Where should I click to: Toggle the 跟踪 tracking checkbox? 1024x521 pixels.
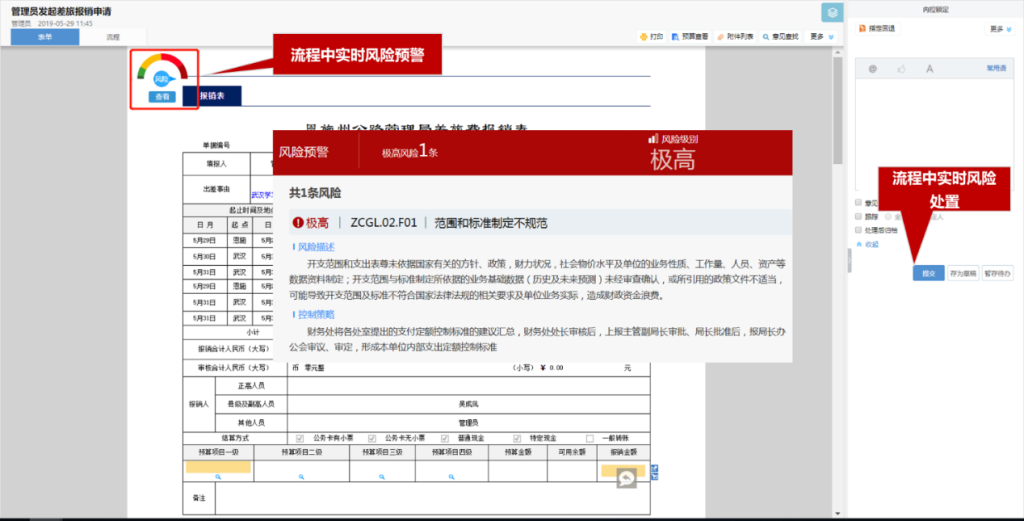click(x=859, y=216)
